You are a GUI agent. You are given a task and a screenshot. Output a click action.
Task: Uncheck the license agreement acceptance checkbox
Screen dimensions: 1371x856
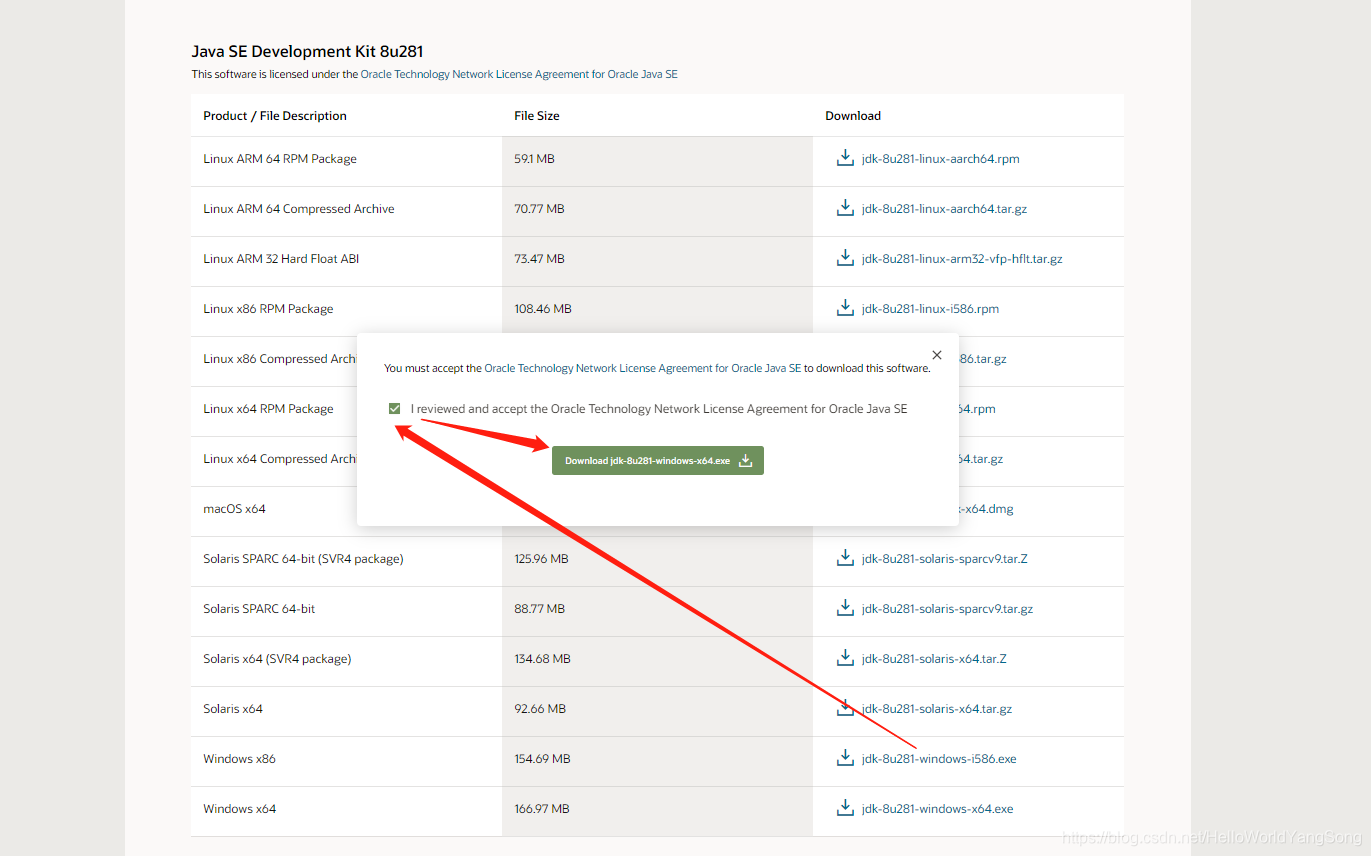coord(395,409)
